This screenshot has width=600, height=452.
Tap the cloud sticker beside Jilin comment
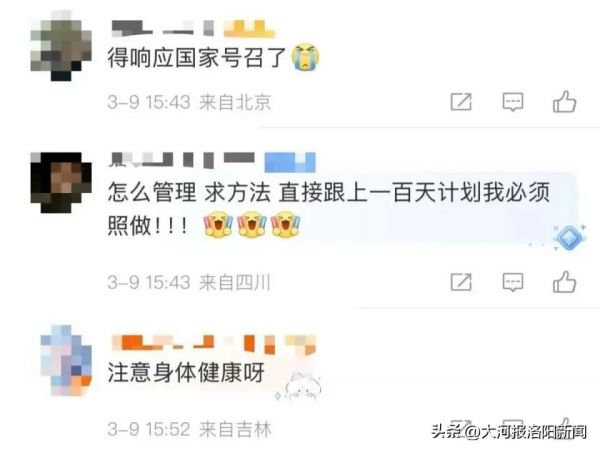click(x=298, y=387)
